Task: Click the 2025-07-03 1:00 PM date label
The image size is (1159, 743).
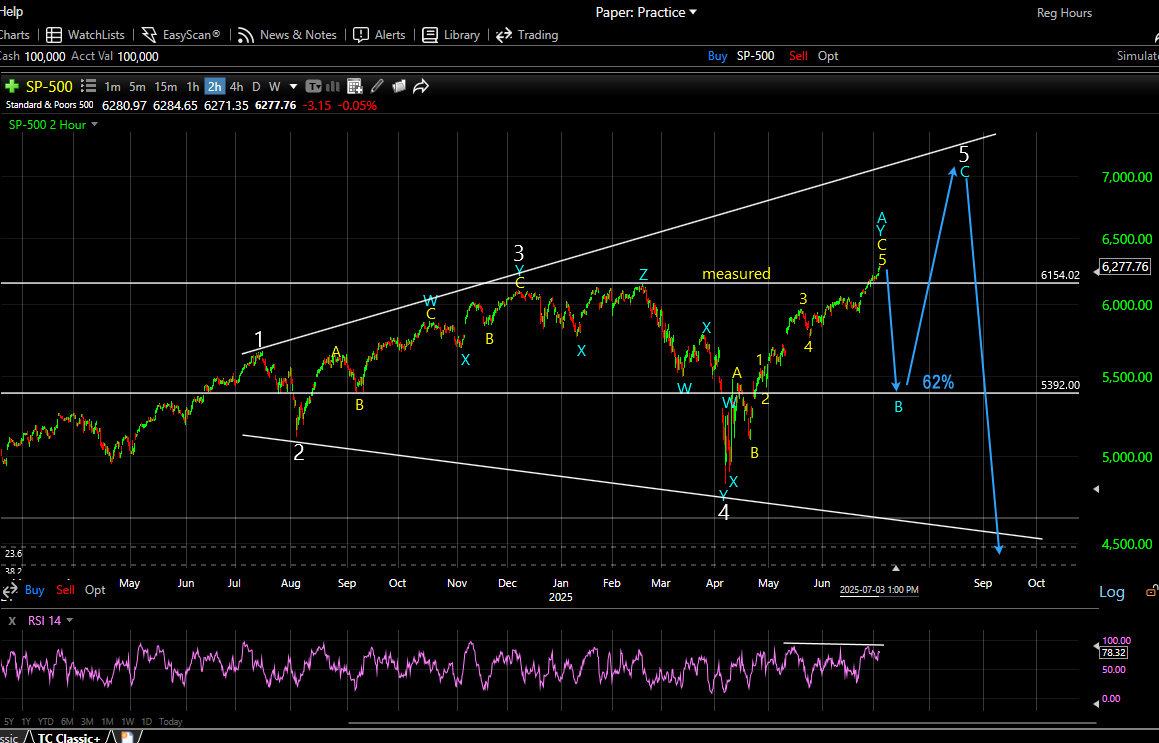Action: click(879, 590)
